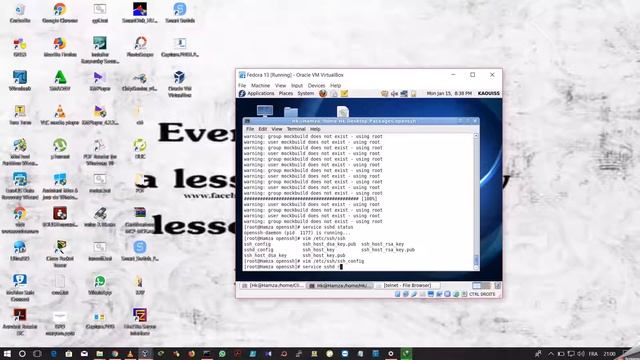640x360 pixels.
Task: Select Mozilla Firefox desktop shortcut
Action: point(60,47)
